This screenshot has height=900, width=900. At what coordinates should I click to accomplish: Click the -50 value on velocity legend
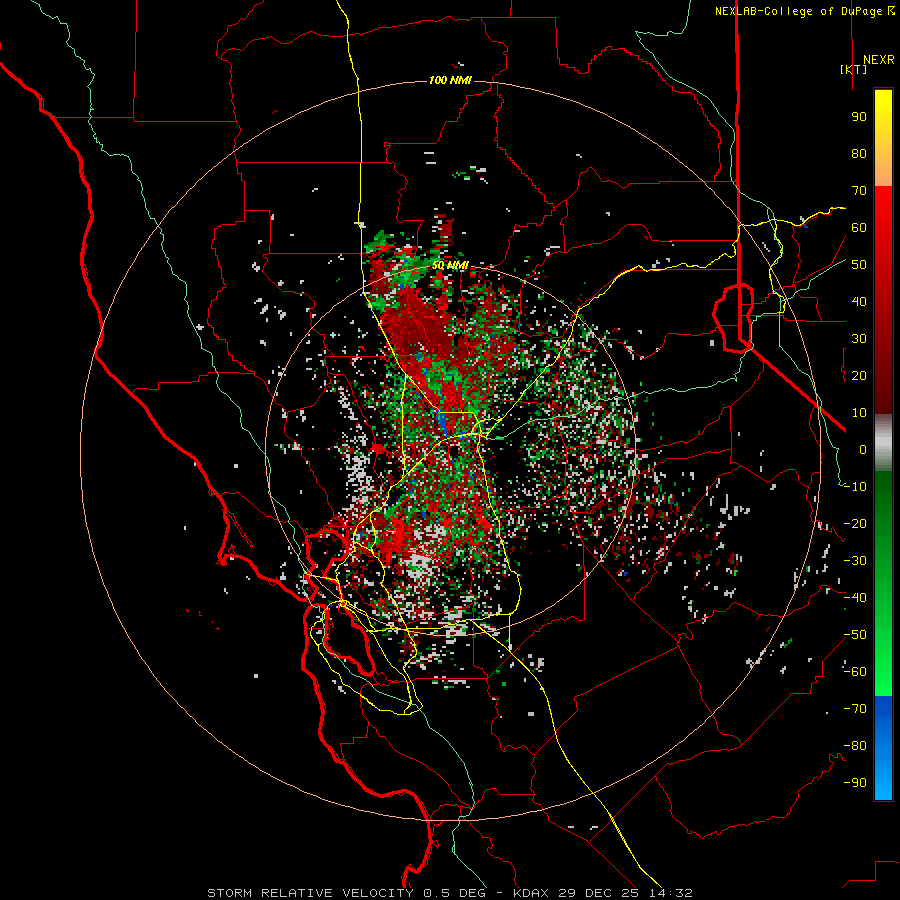click(x=855, y=635)
